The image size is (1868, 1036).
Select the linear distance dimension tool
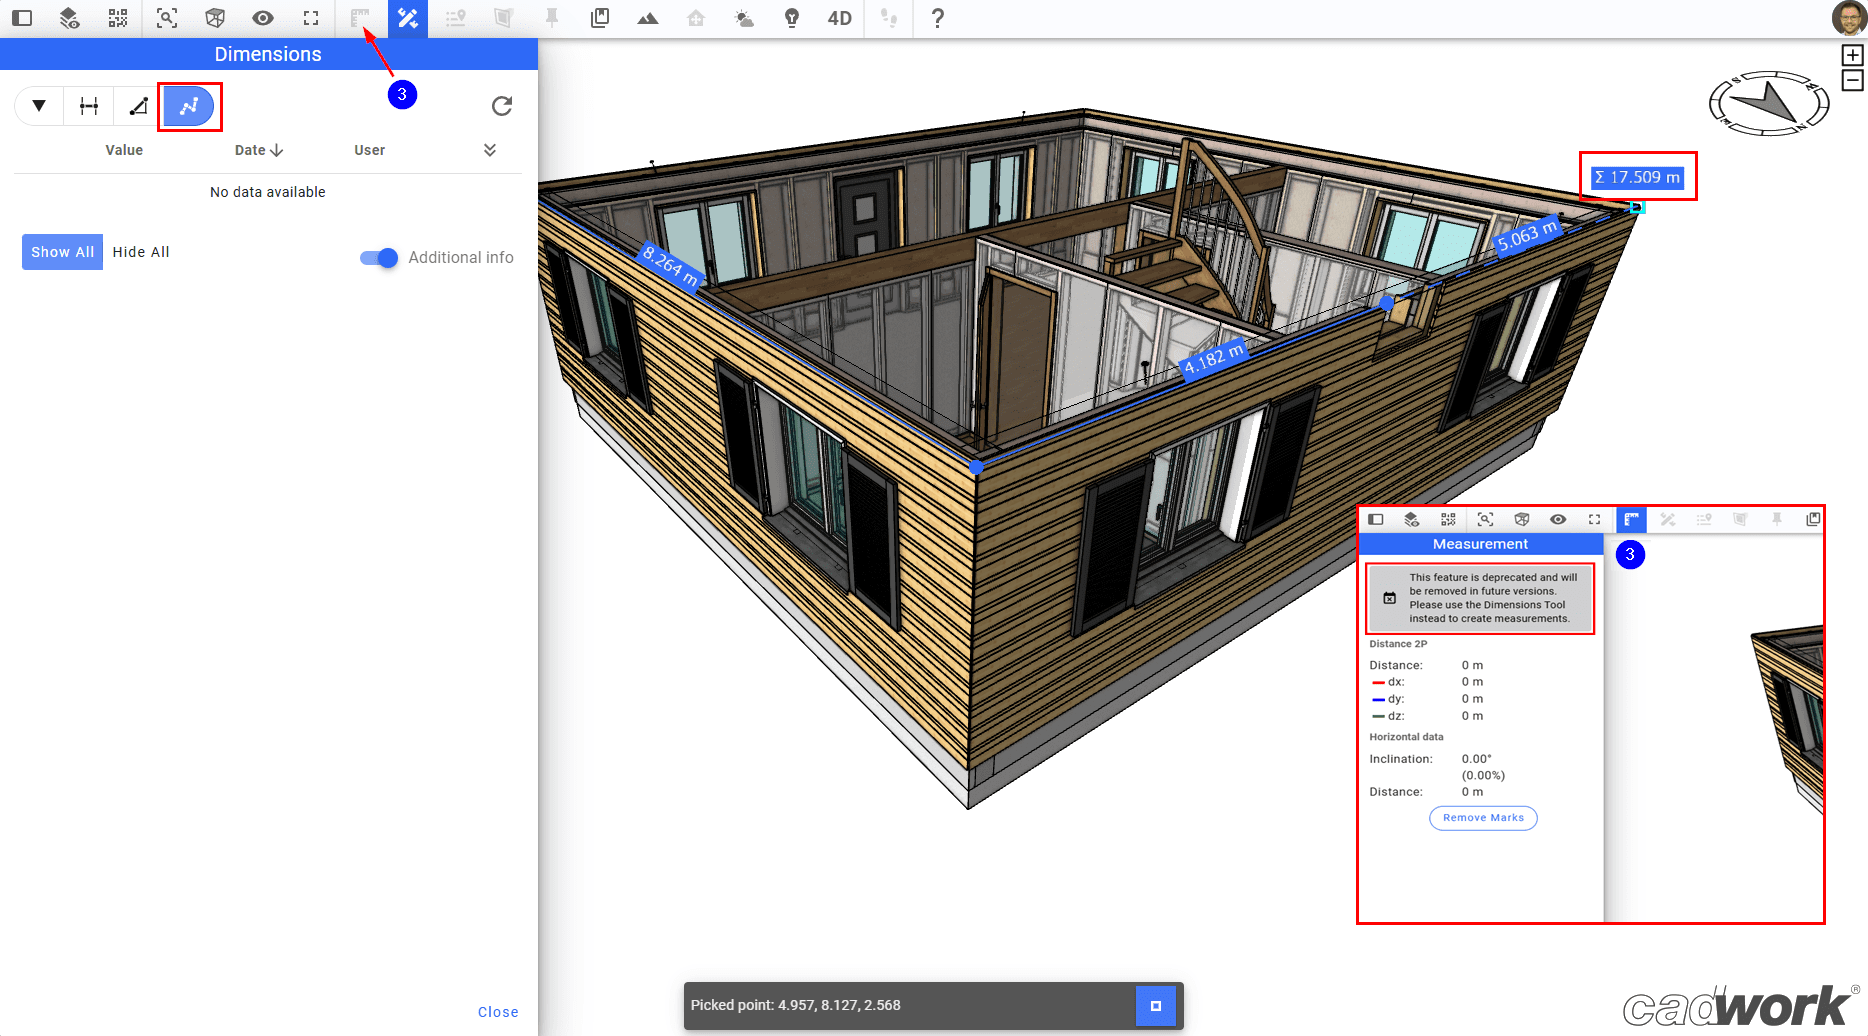tap(89, 106)
